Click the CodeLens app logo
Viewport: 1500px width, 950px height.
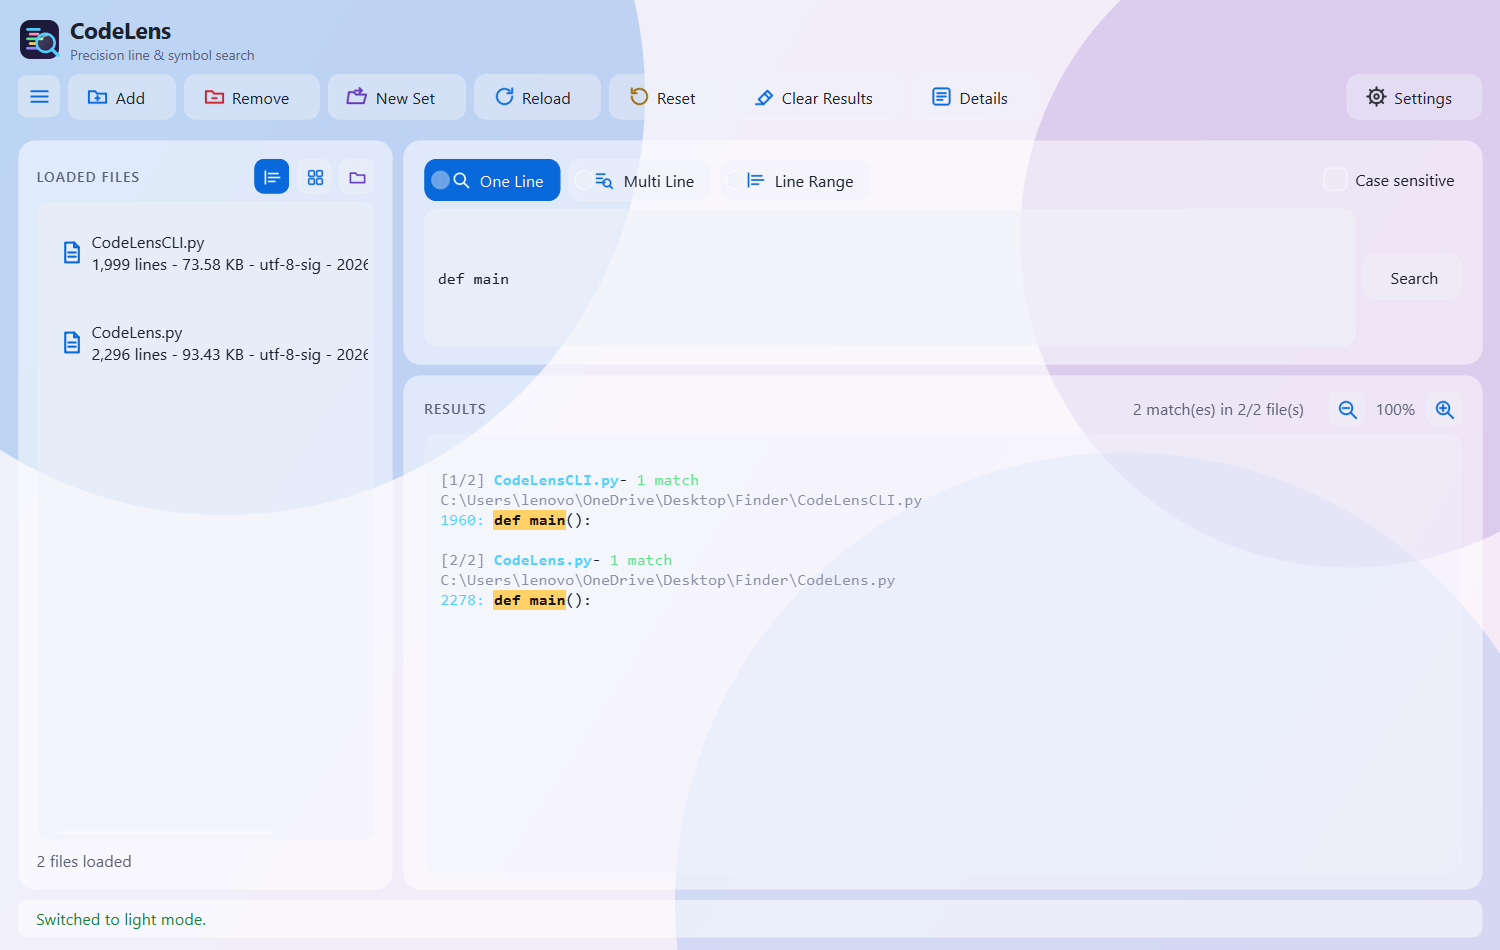tap(40, 40)
